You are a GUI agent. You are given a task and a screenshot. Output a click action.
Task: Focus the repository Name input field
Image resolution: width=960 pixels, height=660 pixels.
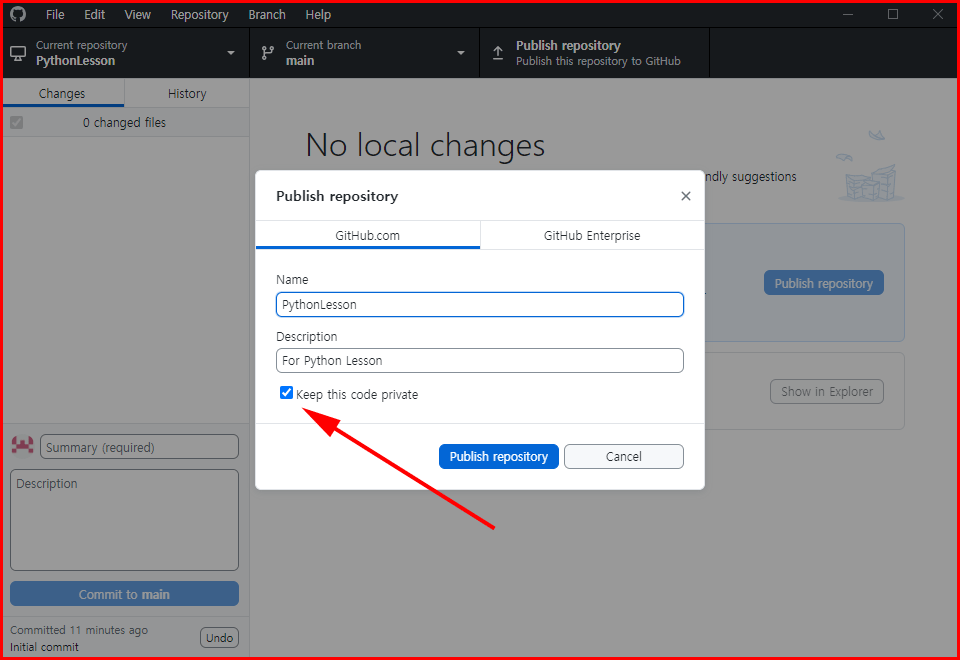(x=479, y=304)
